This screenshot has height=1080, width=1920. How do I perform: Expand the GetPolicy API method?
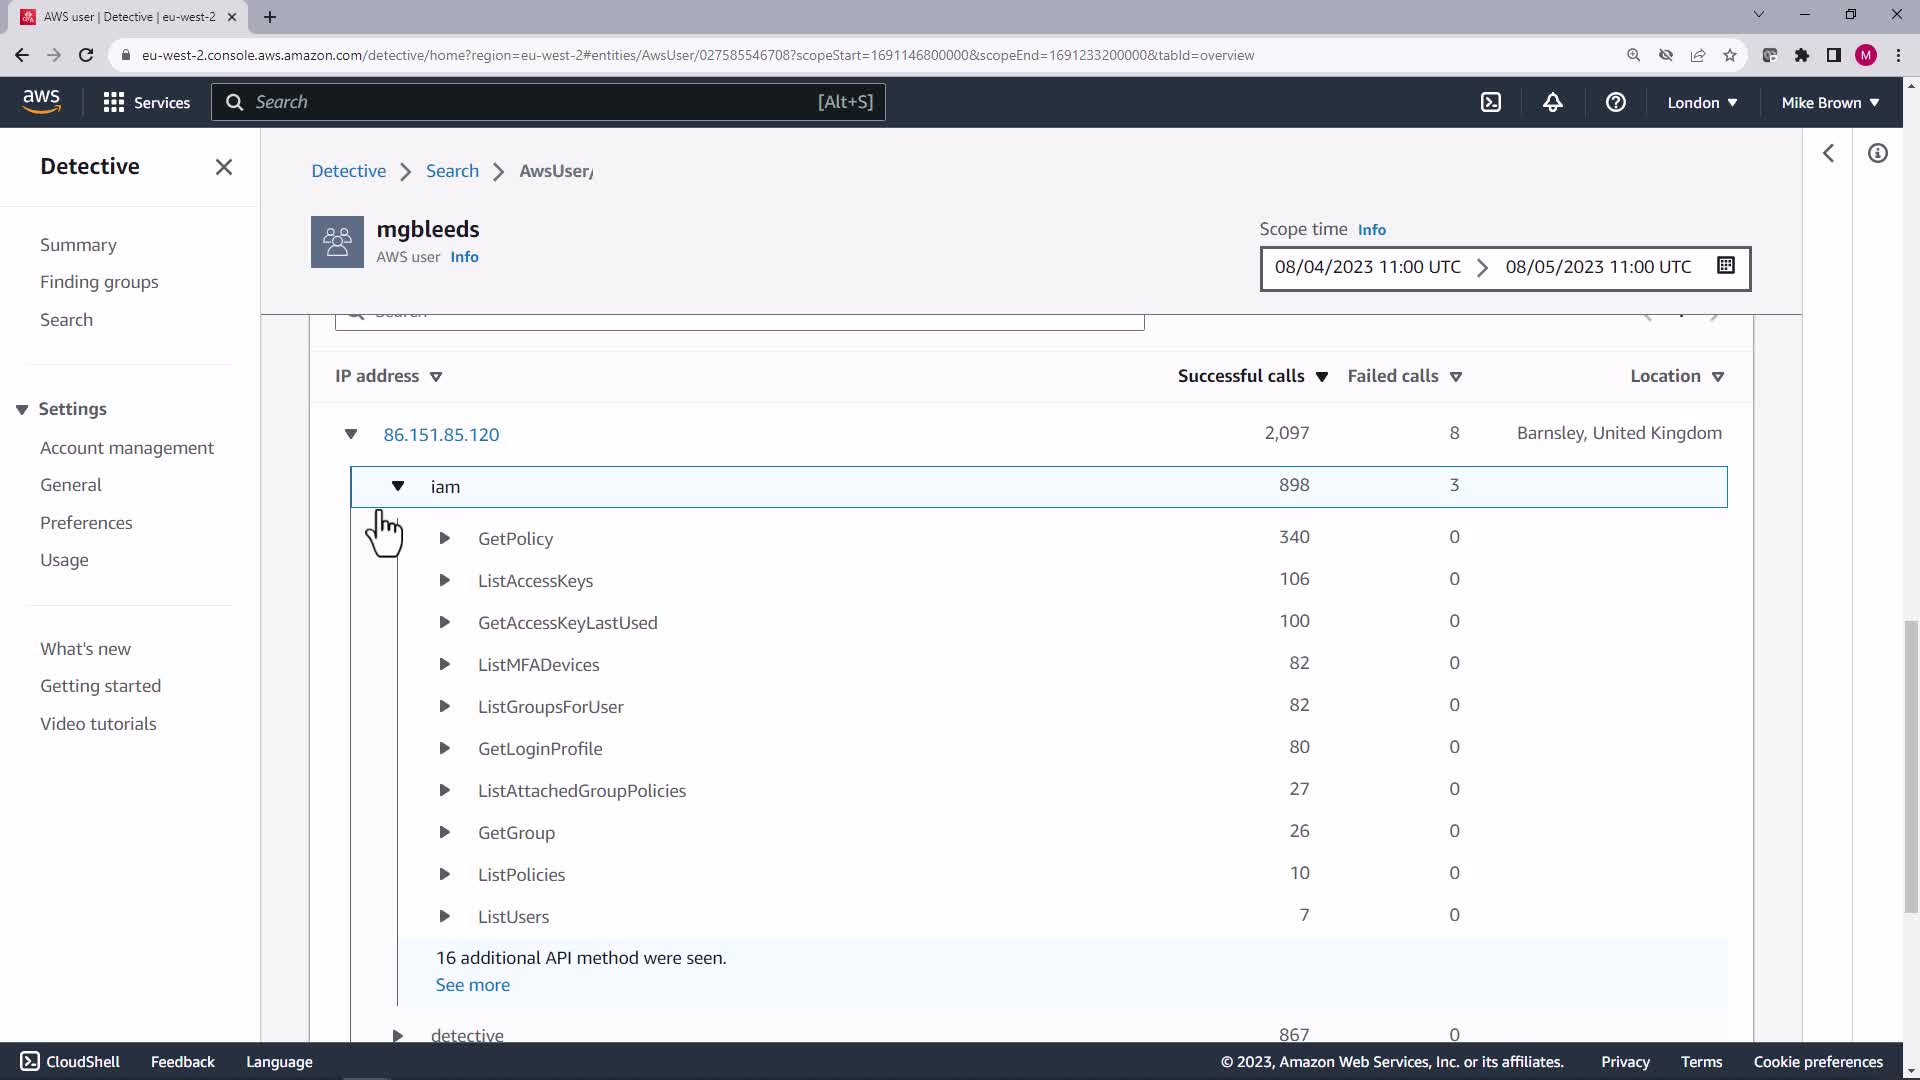pyautogui.click(x=445, y=538)
